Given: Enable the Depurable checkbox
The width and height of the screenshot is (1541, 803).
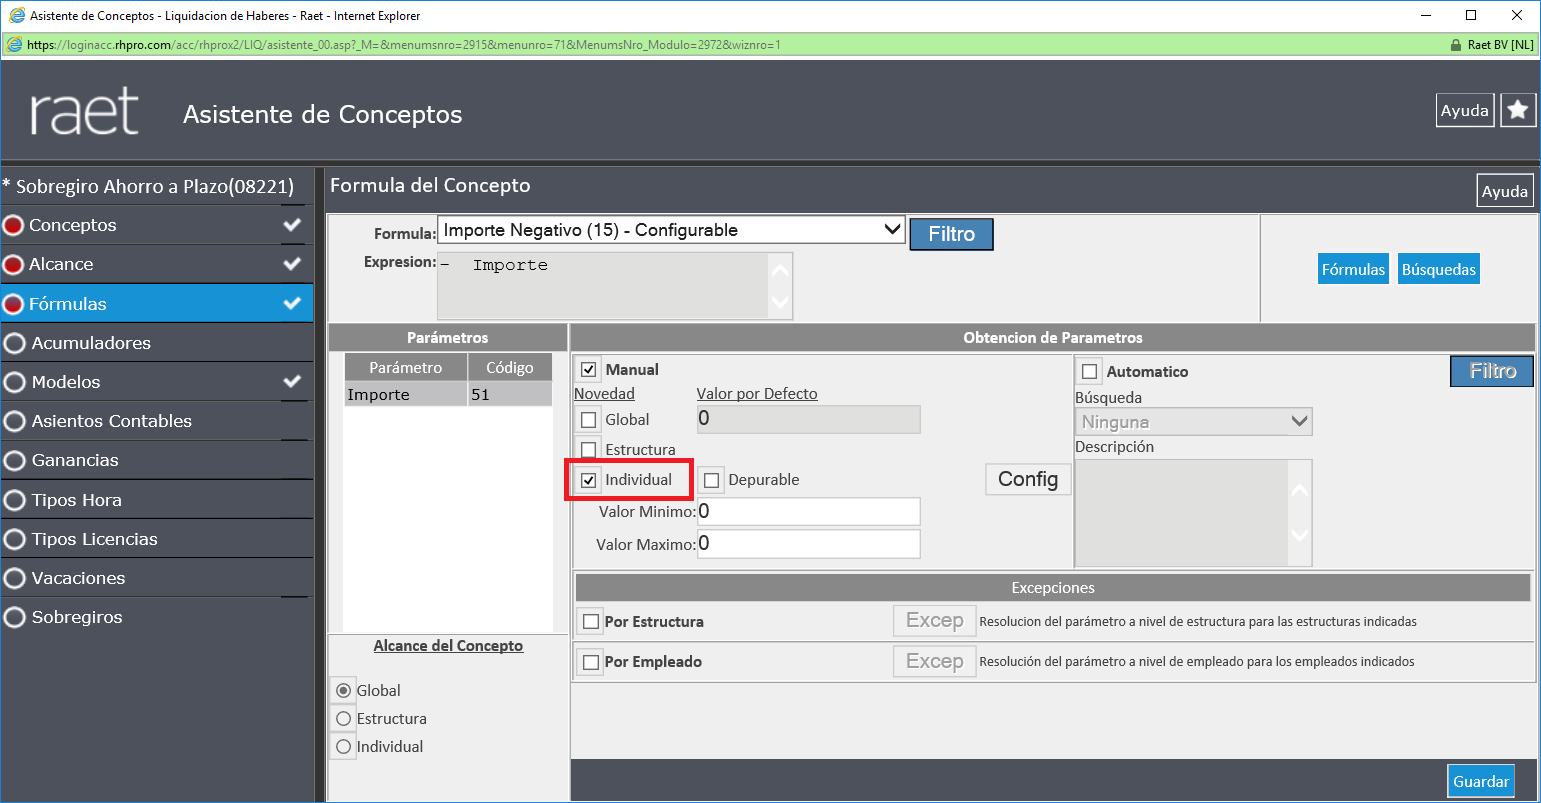Looking at the screenshot, I should pyautogui.click(x=712, y=481).
